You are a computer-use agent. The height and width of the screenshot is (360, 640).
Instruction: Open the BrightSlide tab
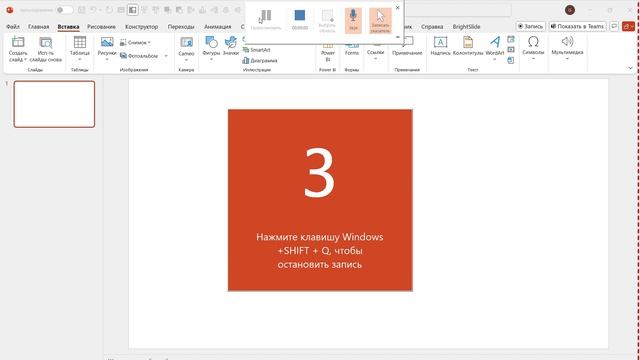tap(466, 27)
